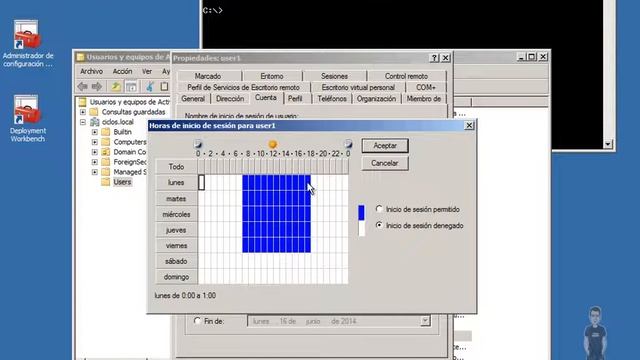
Task: Expand the Computers node
Action: 95,142
